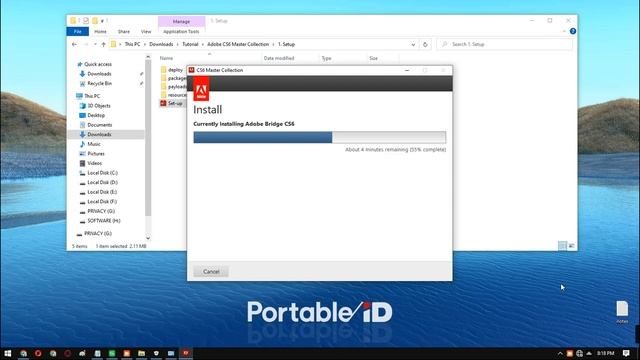The width and height of the screenshot is (640, 360).
Task: Open the Home ribbon tab in Explorer
Action: coord(100,31)
